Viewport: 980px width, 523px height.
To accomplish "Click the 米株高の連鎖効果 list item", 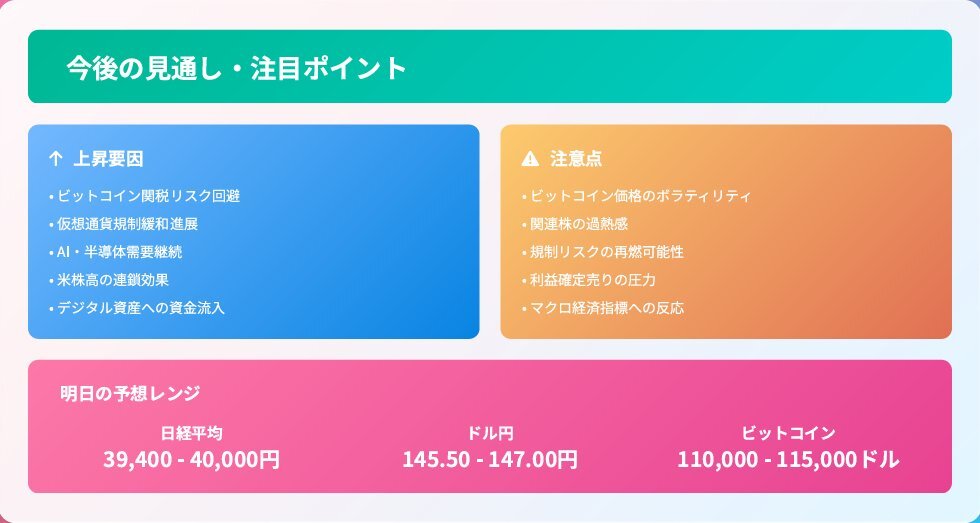I will 109,280.
